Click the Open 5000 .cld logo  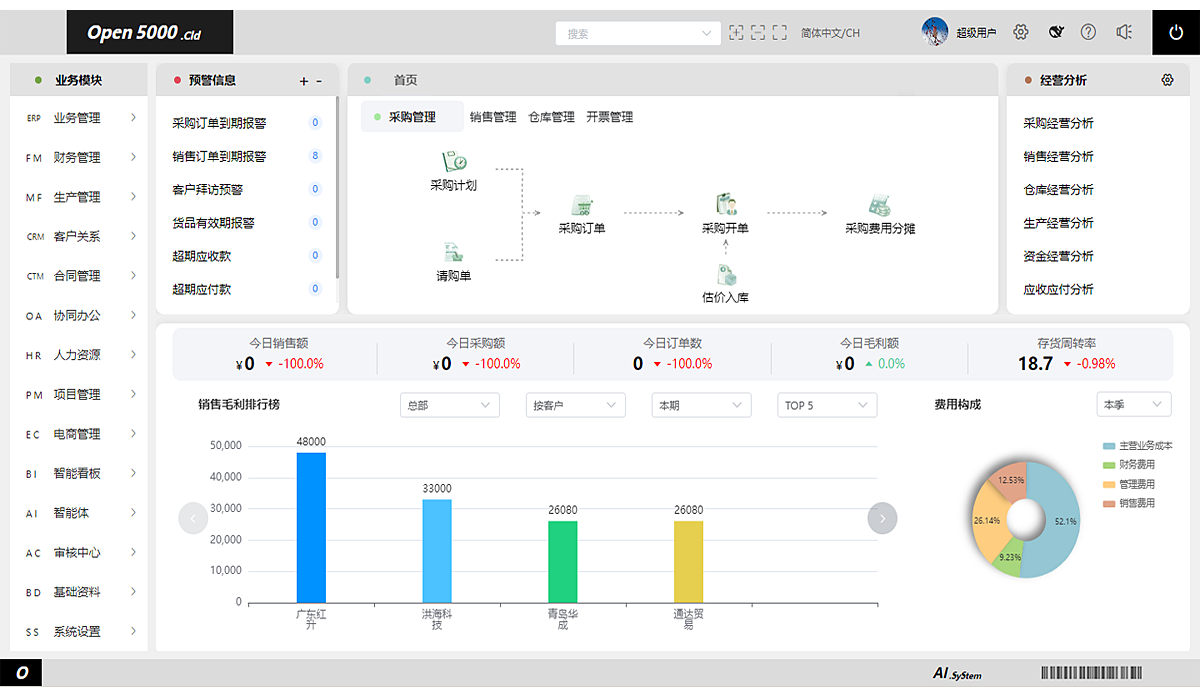click(150, 32)
